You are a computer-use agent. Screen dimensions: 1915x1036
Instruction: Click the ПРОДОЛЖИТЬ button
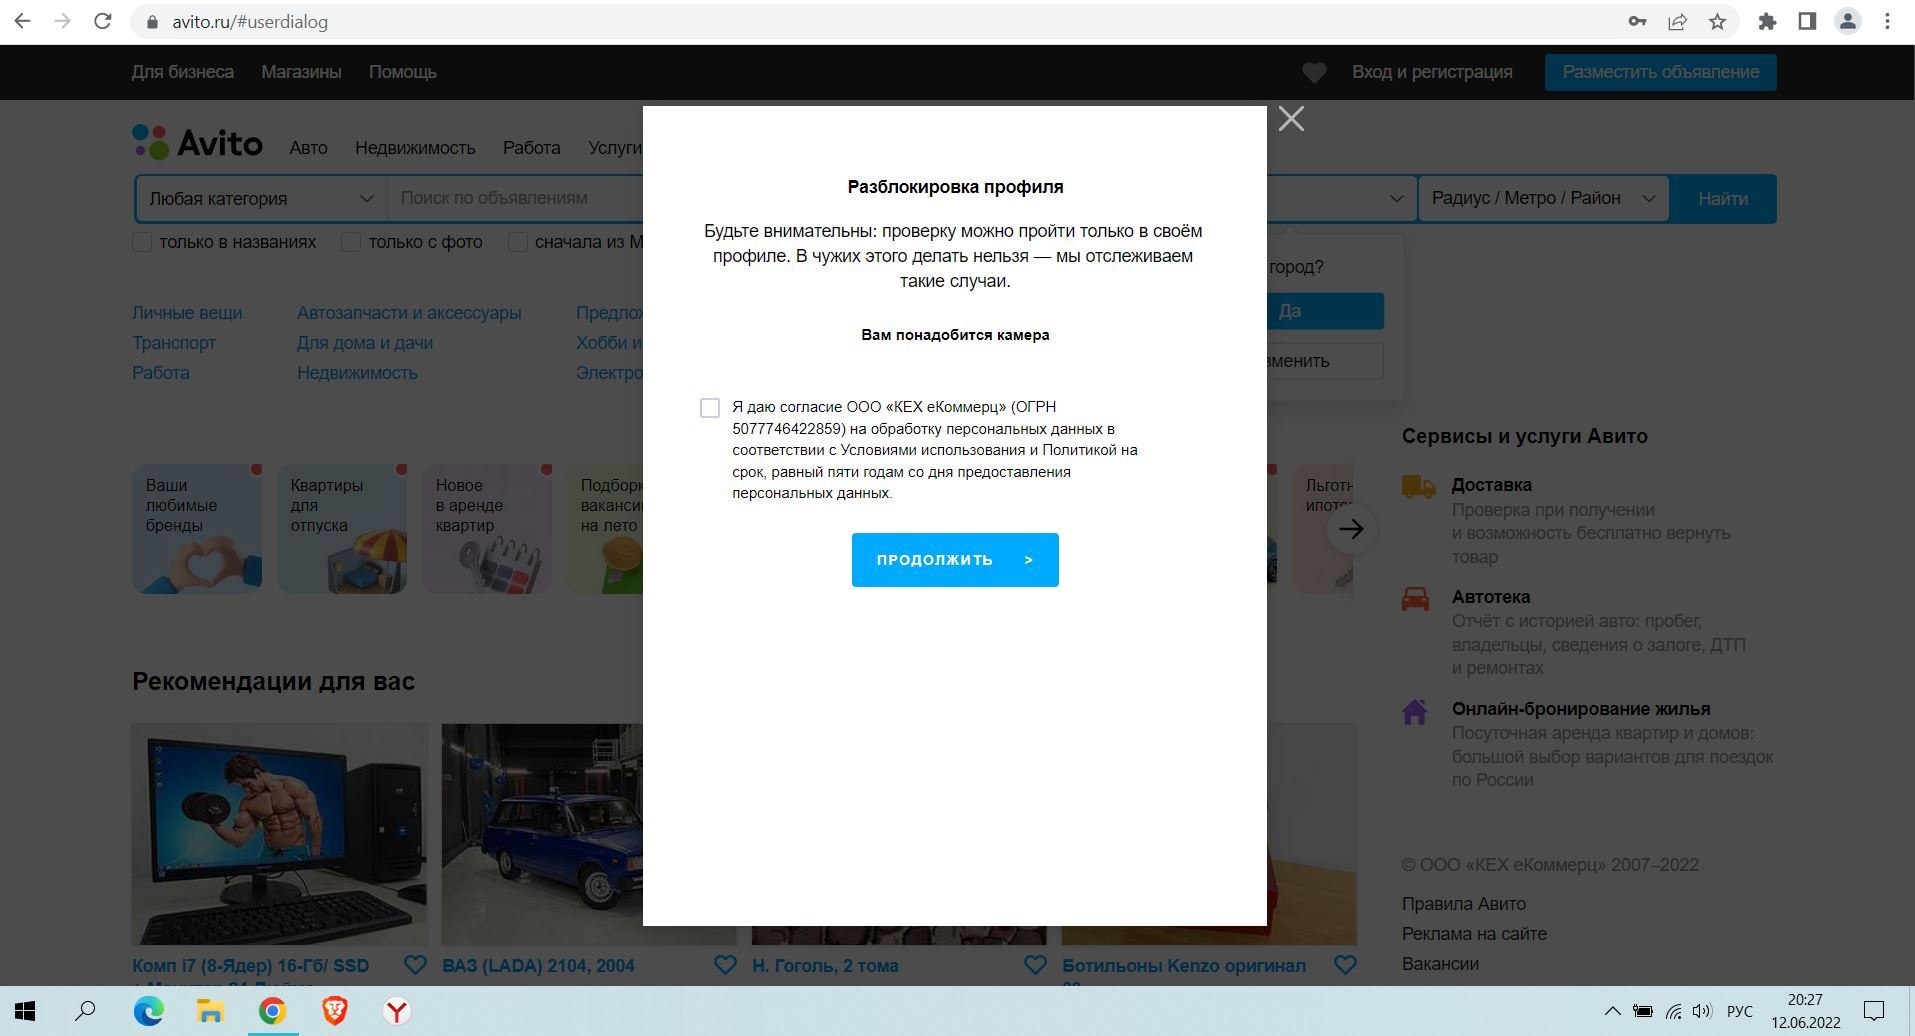pos(955,560)
